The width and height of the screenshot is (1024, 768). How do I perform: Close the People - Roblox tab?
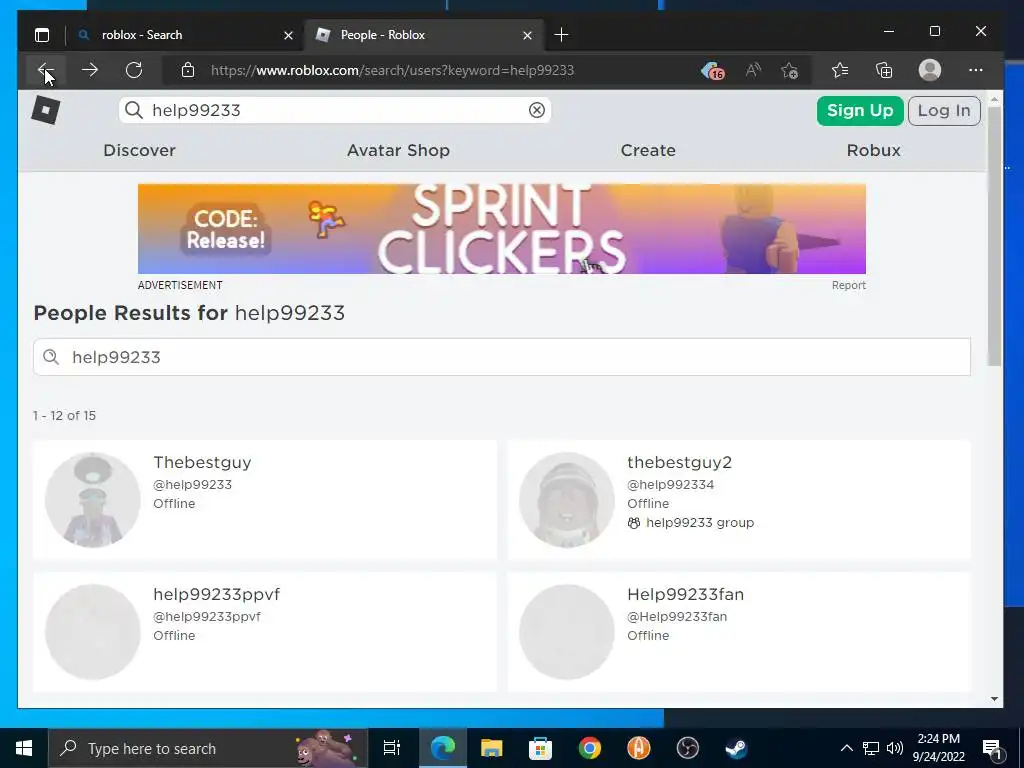coord(527,35)
